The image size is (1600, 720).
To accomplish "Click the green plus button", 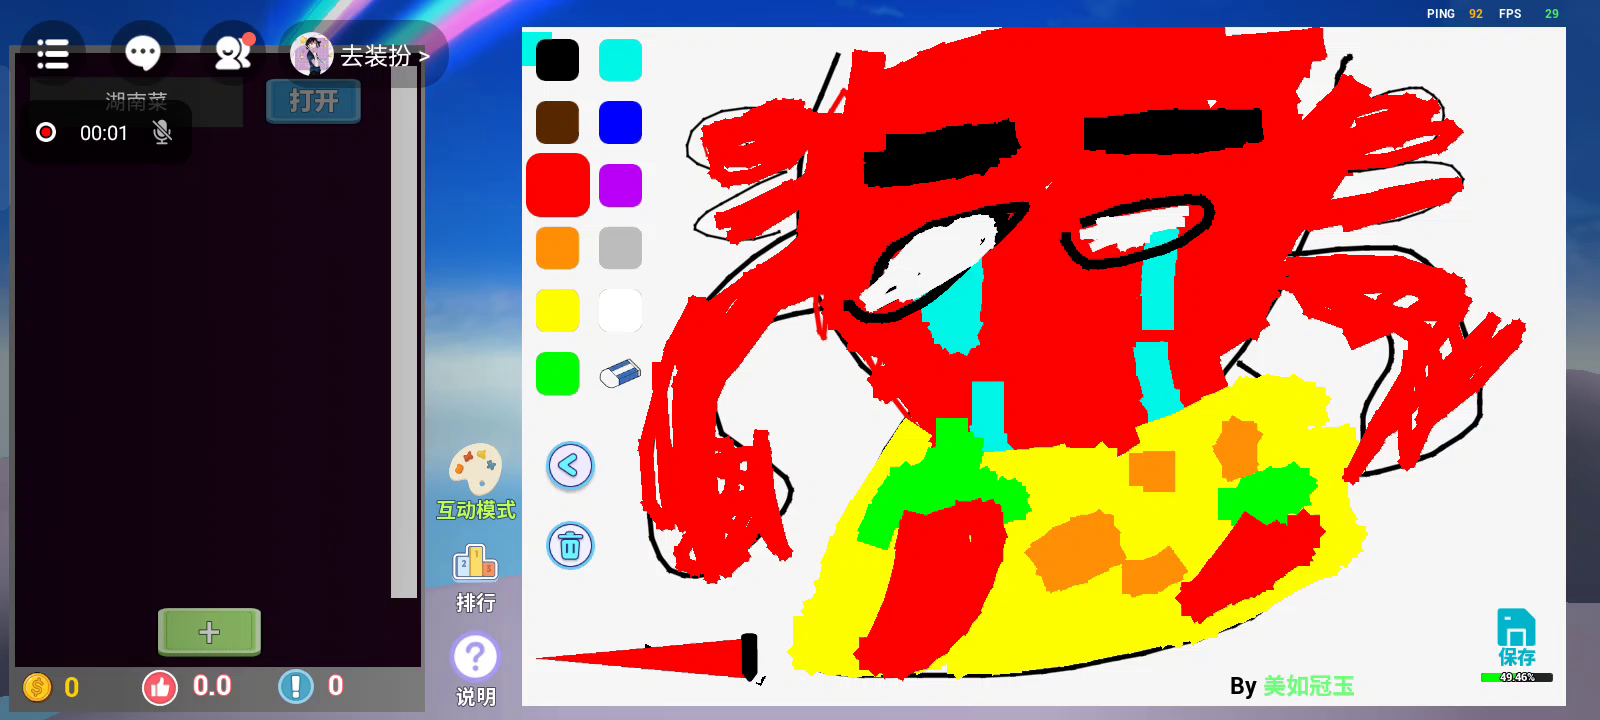I will point(209,632).
